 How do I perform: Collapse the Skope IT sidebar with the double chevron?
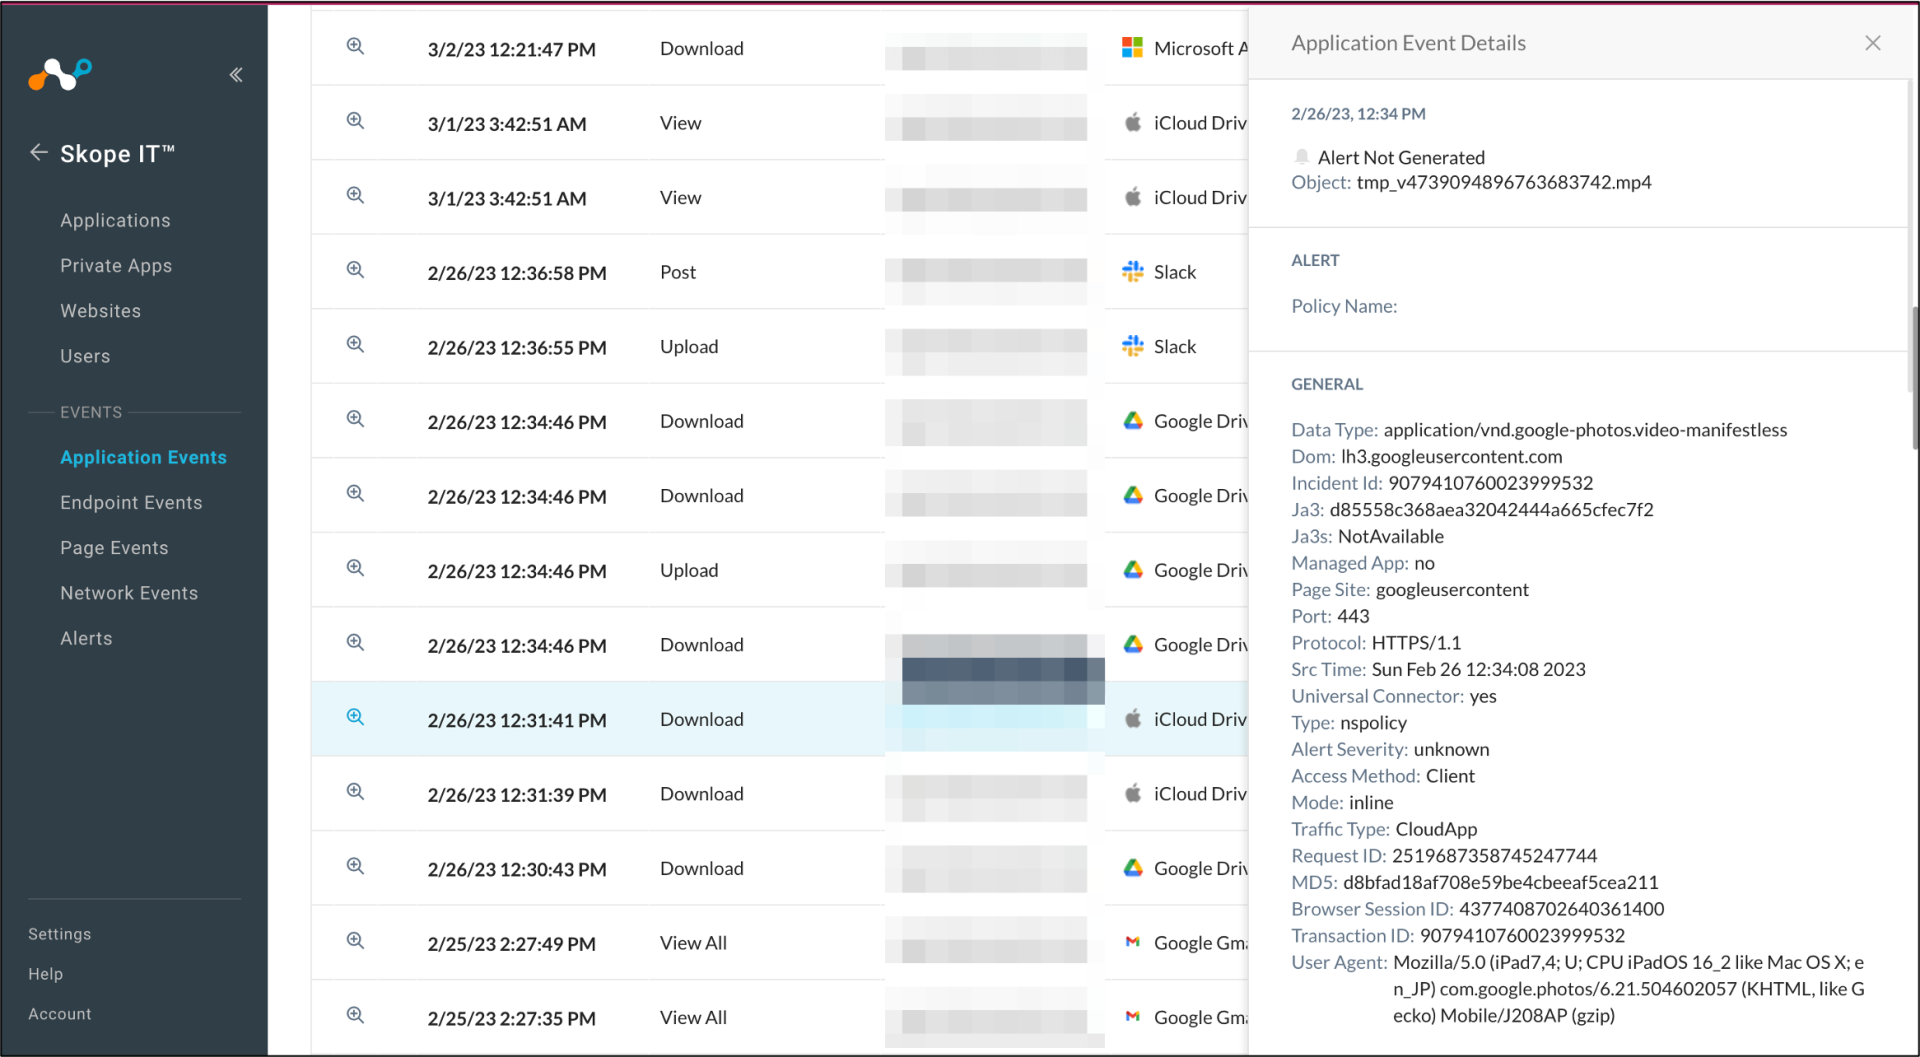pos(236,74)
